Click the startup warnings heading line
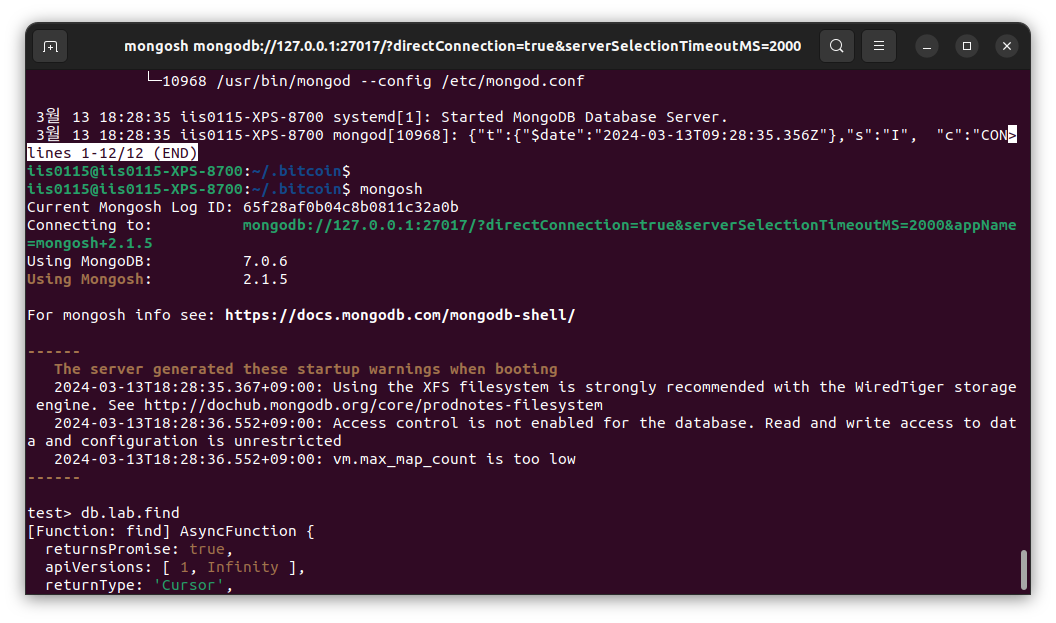Screen dimensions: 1056x623 306,369
